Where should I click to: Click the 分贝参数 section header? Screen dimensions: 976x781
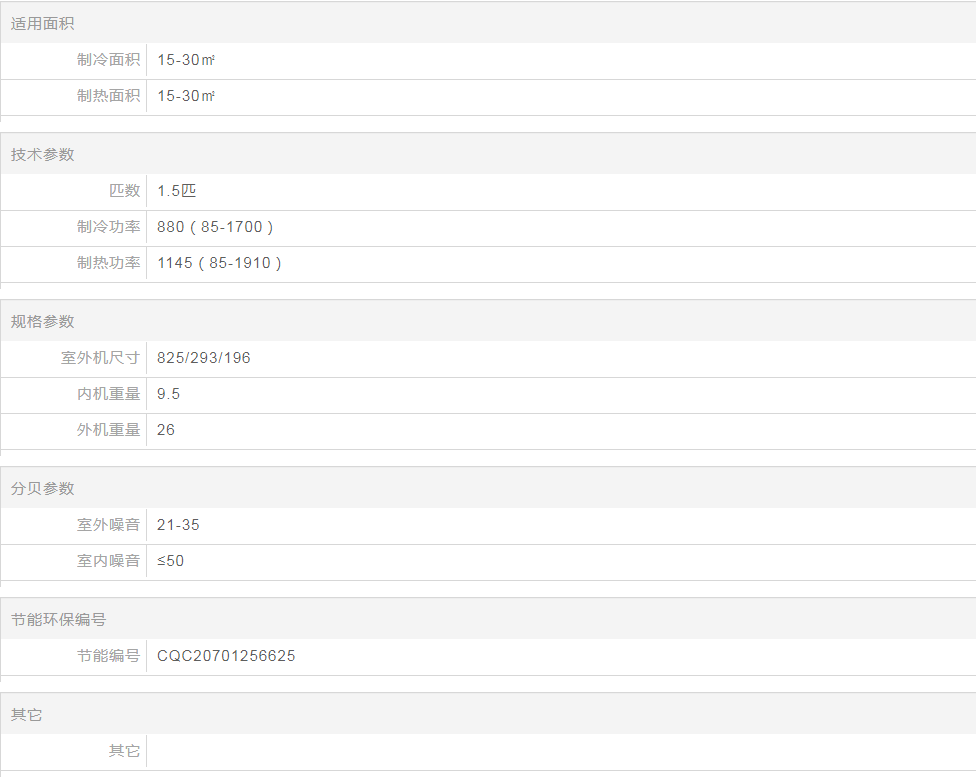click(43, 488)
